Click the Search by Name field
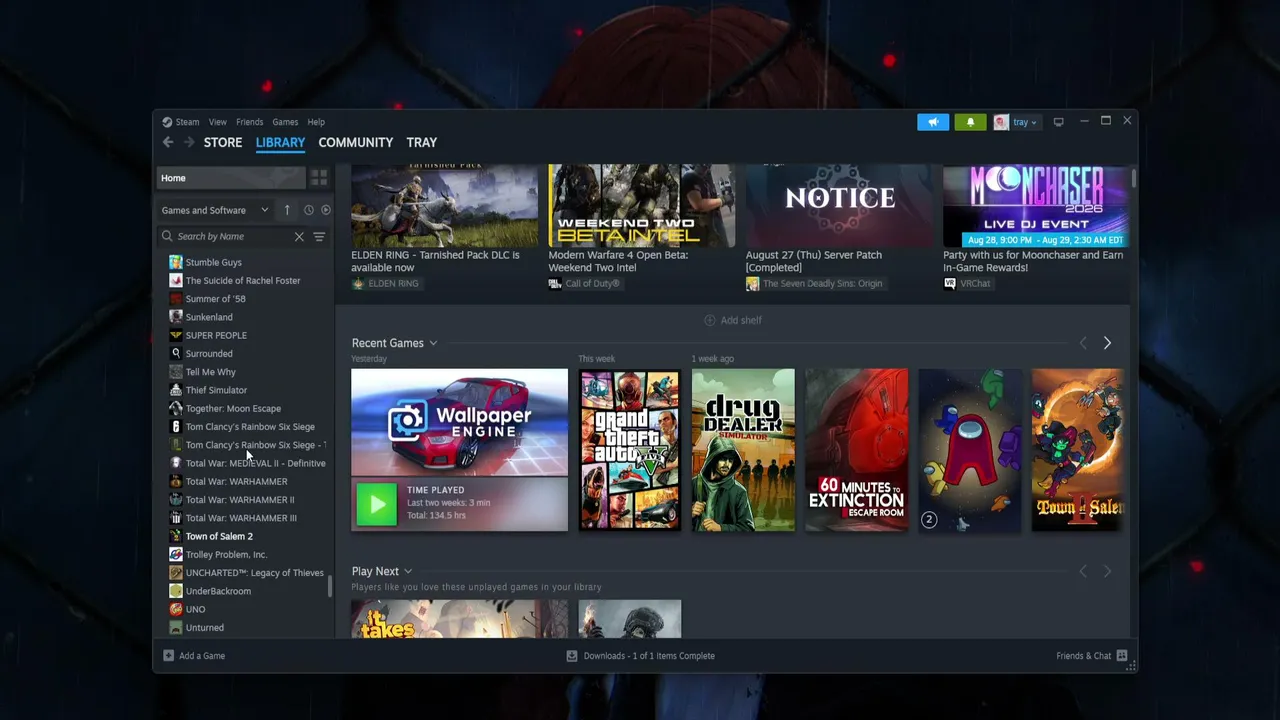The image size is (1280, 720). click(x=233, y=237)
